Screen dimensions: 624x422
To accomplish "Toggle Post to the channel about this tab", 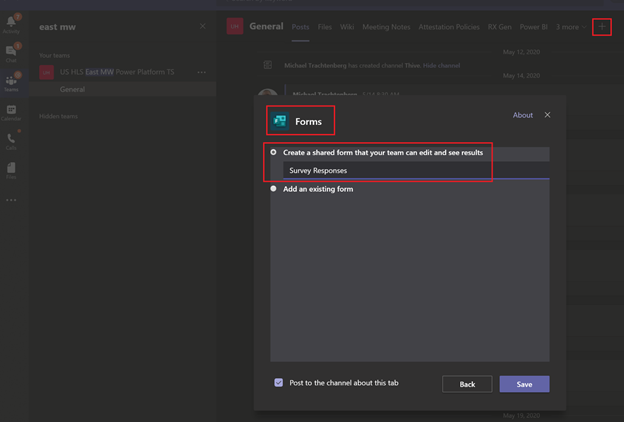I will pos(279,383).
